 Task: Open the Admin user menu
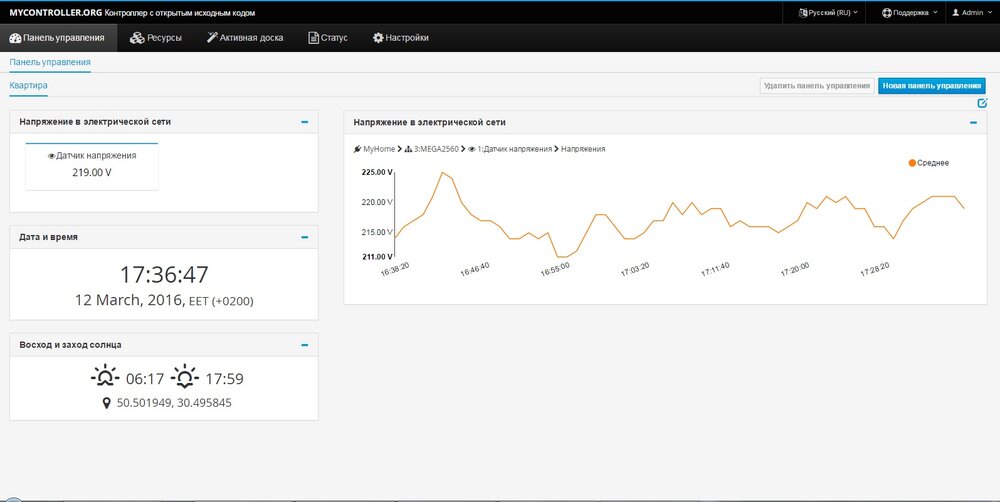(x=972, y=12)
